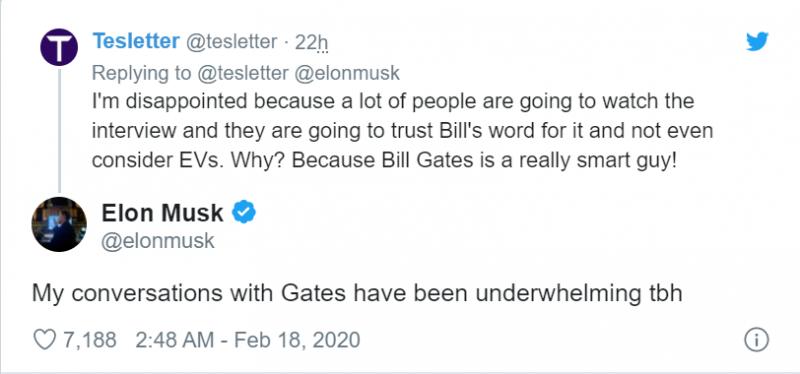Click the underwhelming tbh tweet text
The width and height of the screenshot is (800, 374).
(x=357, y=294)
